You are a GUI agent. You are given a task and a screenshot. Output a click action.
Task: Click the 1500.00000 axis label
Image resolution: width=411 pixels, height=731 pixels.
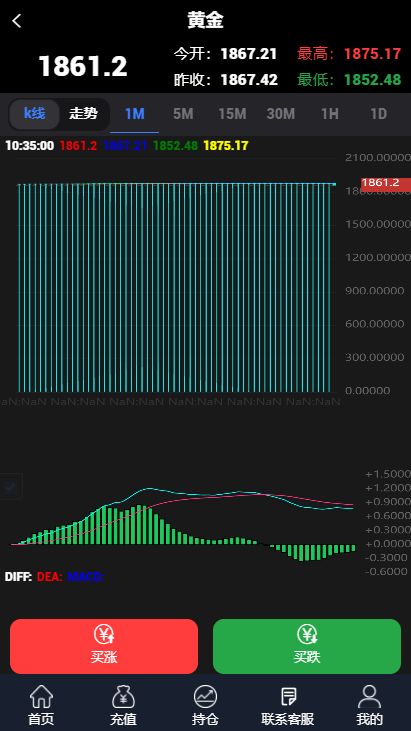coord(378,224)
